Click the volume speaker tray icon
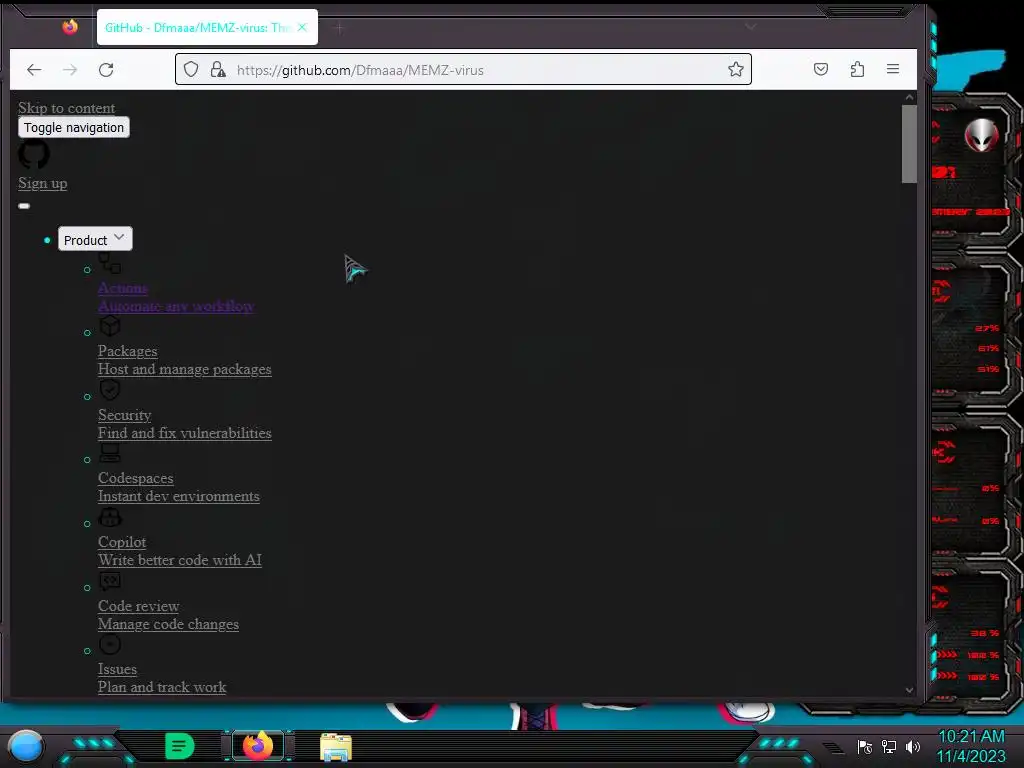This screenshot has width=1024, height=768. pyautogui.click(x=913, y=746)
